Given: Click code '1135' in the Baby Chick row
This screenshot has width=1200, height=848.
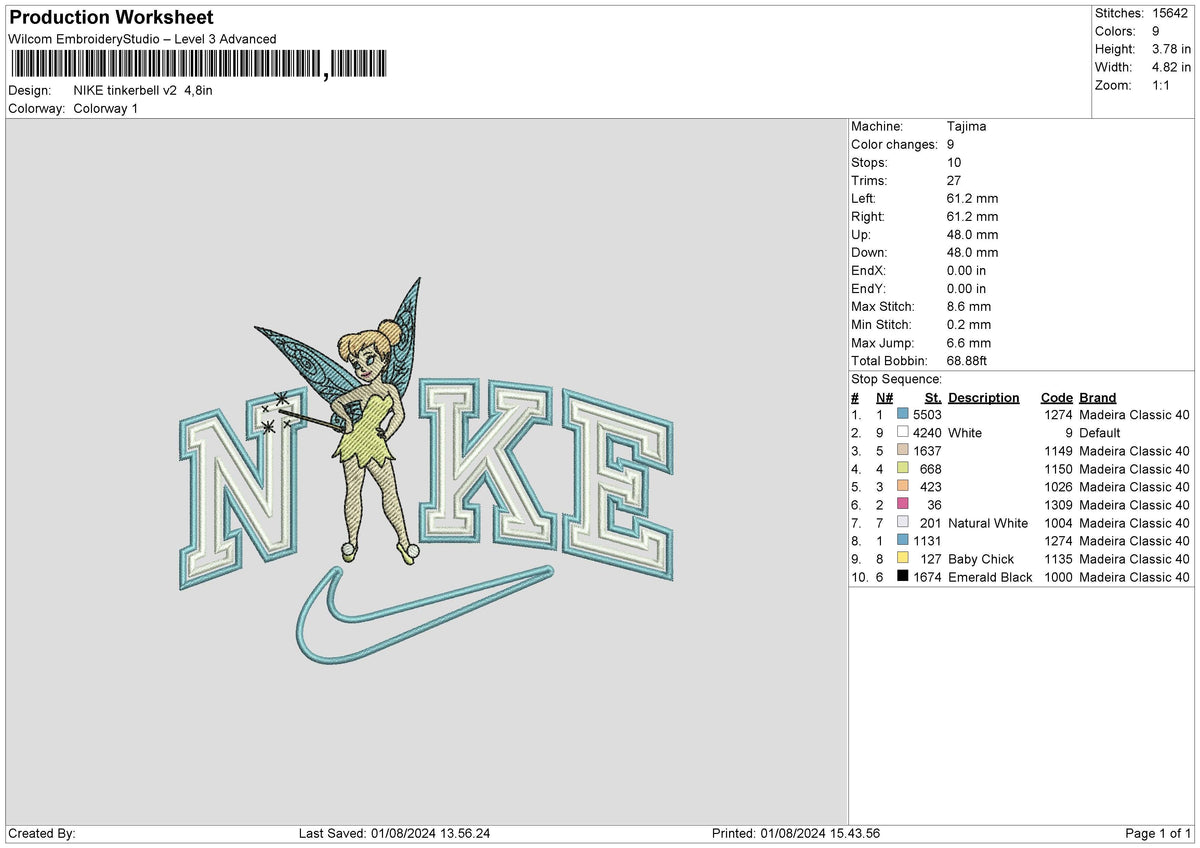Looking at the screenshot, I should pos(1058,559).
